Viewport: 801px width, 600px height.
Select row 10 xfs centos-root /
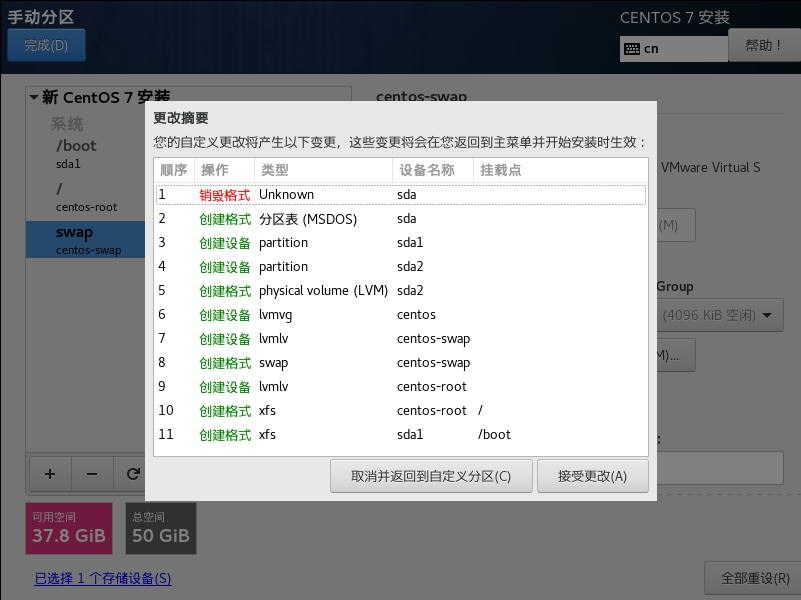click(401, 411)
